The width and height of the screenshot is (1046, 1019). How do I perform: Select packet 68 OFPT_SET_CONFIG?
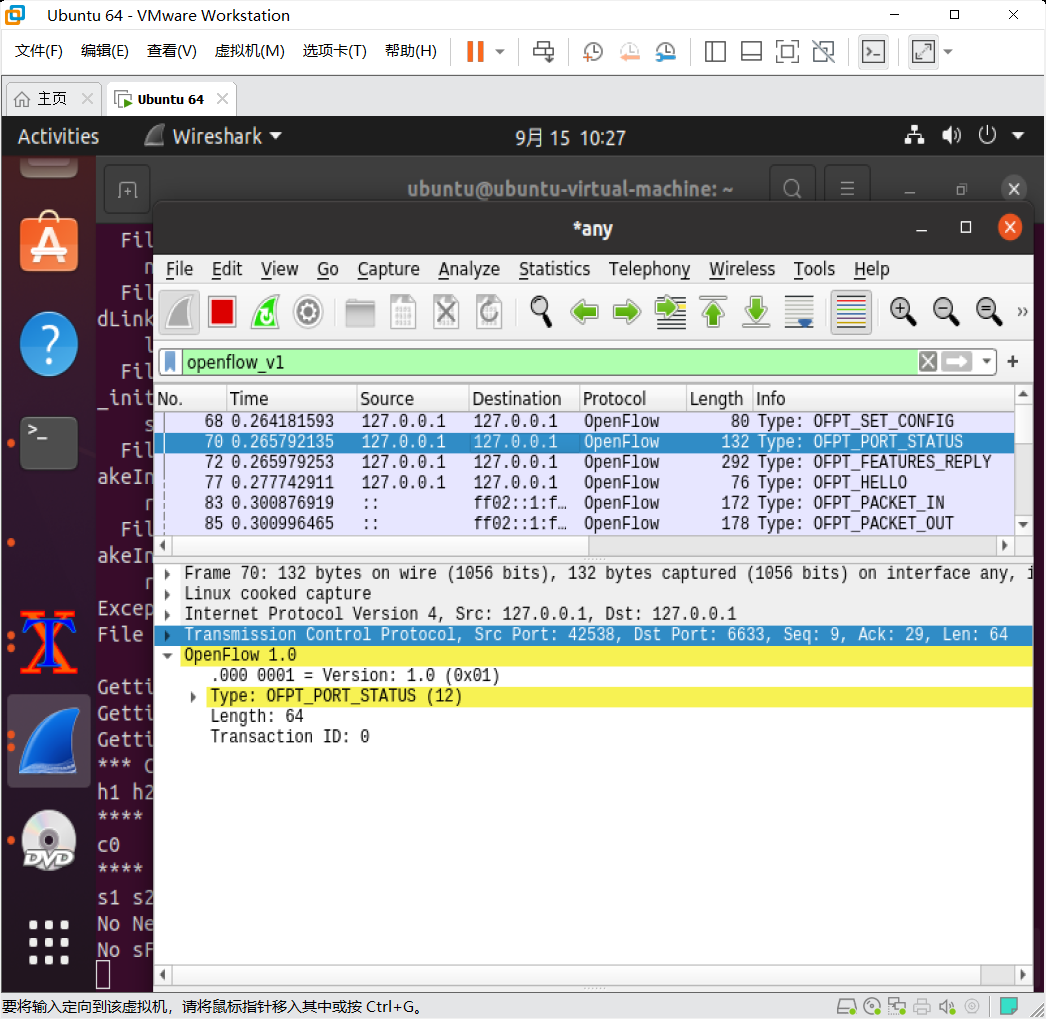tap(584, 421)
